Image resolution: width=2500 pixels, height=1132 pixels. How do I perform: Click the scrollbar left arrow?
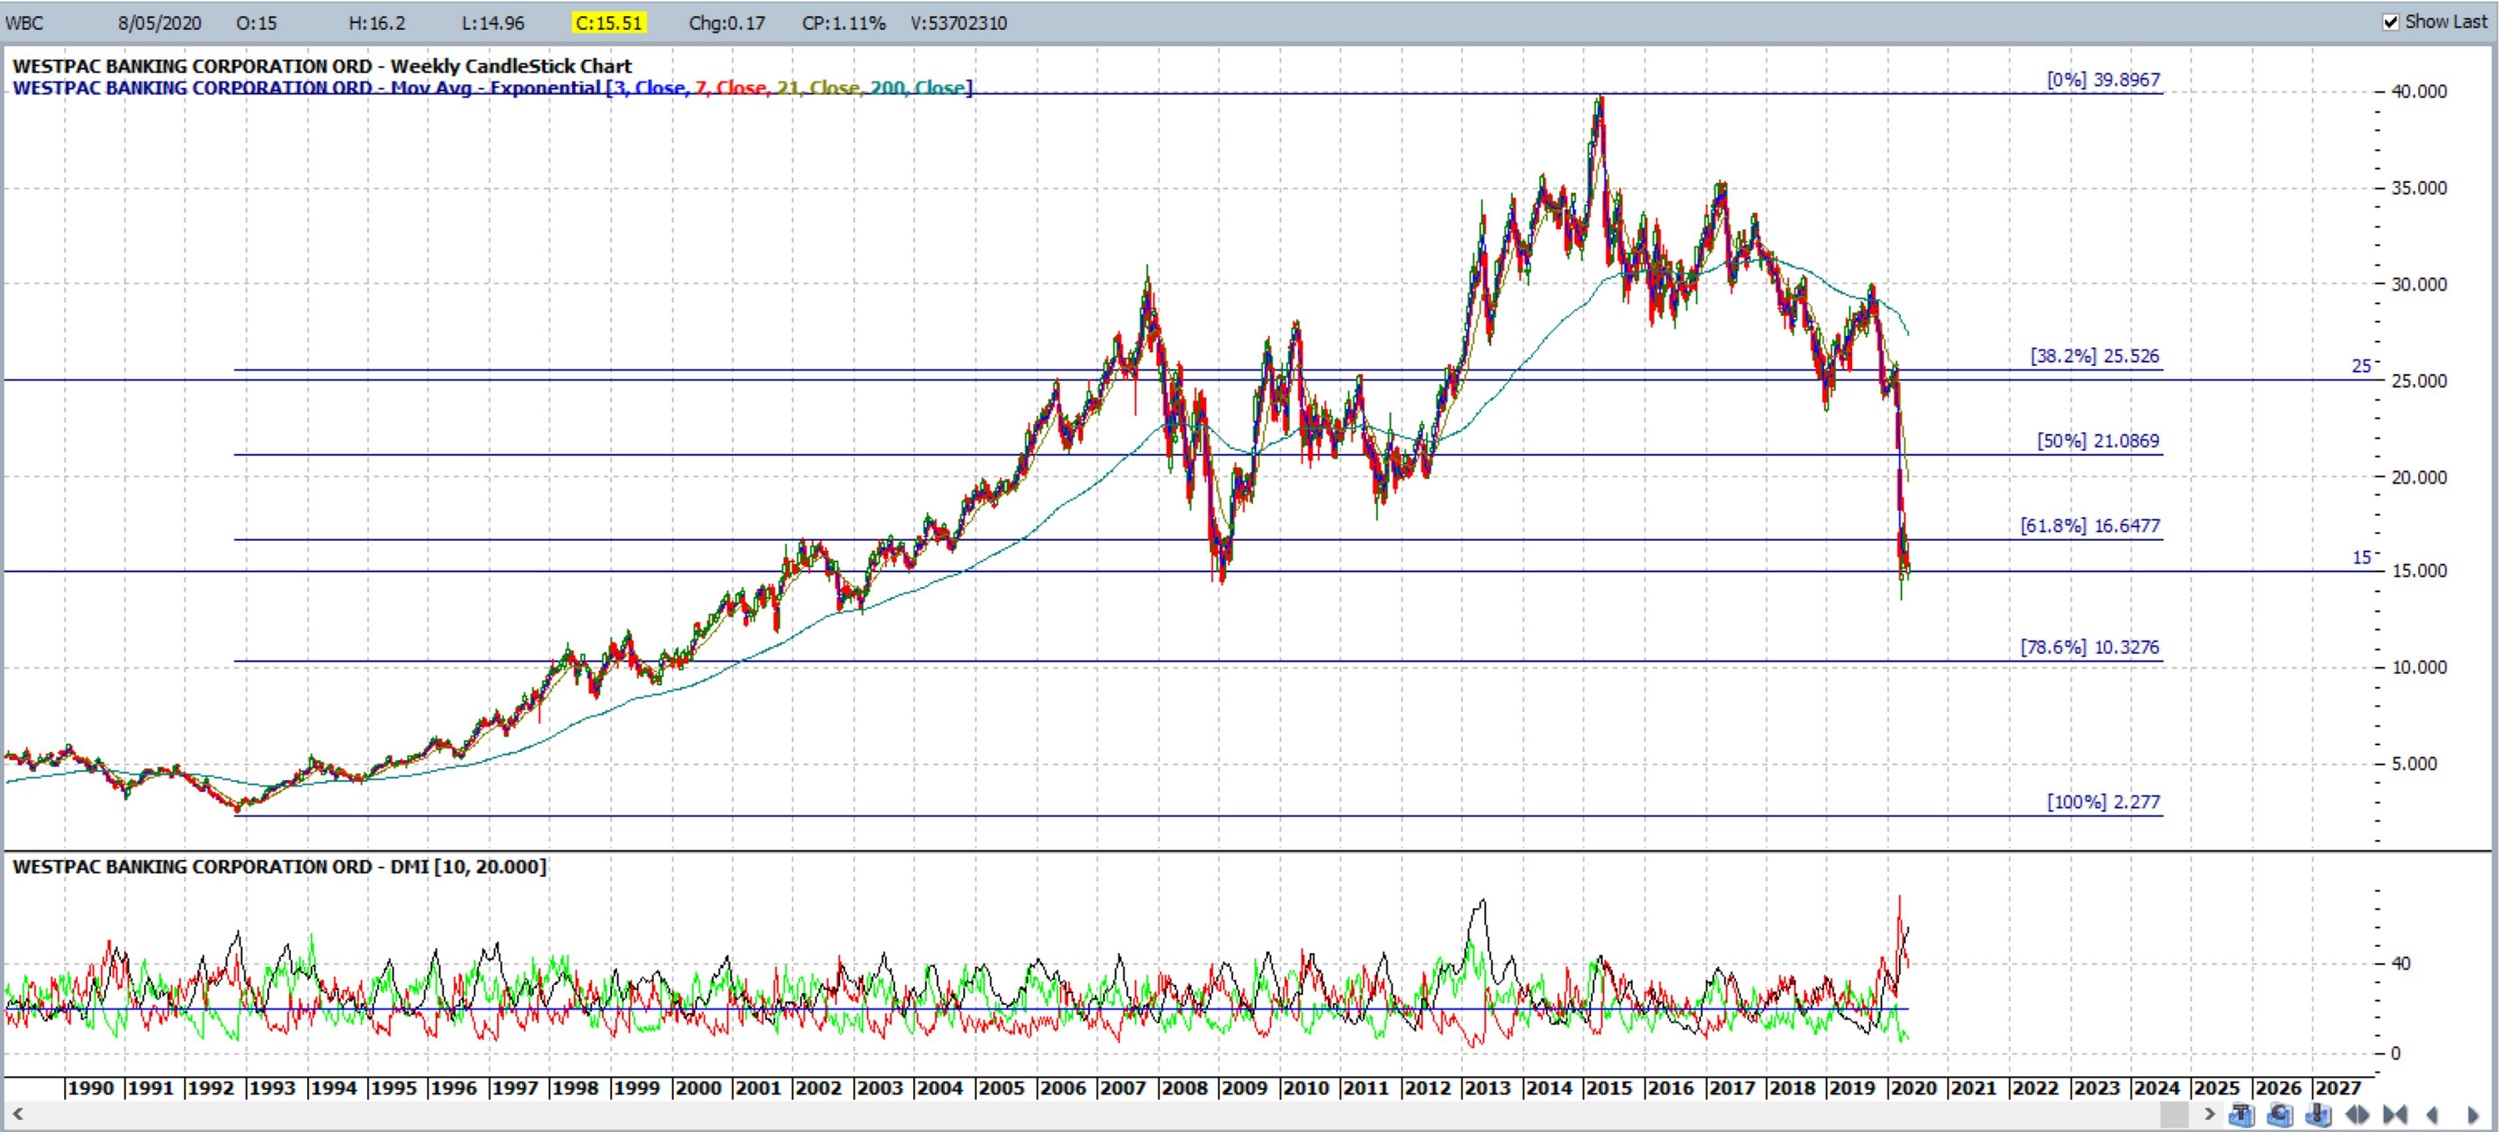(x=17, y=1114)
